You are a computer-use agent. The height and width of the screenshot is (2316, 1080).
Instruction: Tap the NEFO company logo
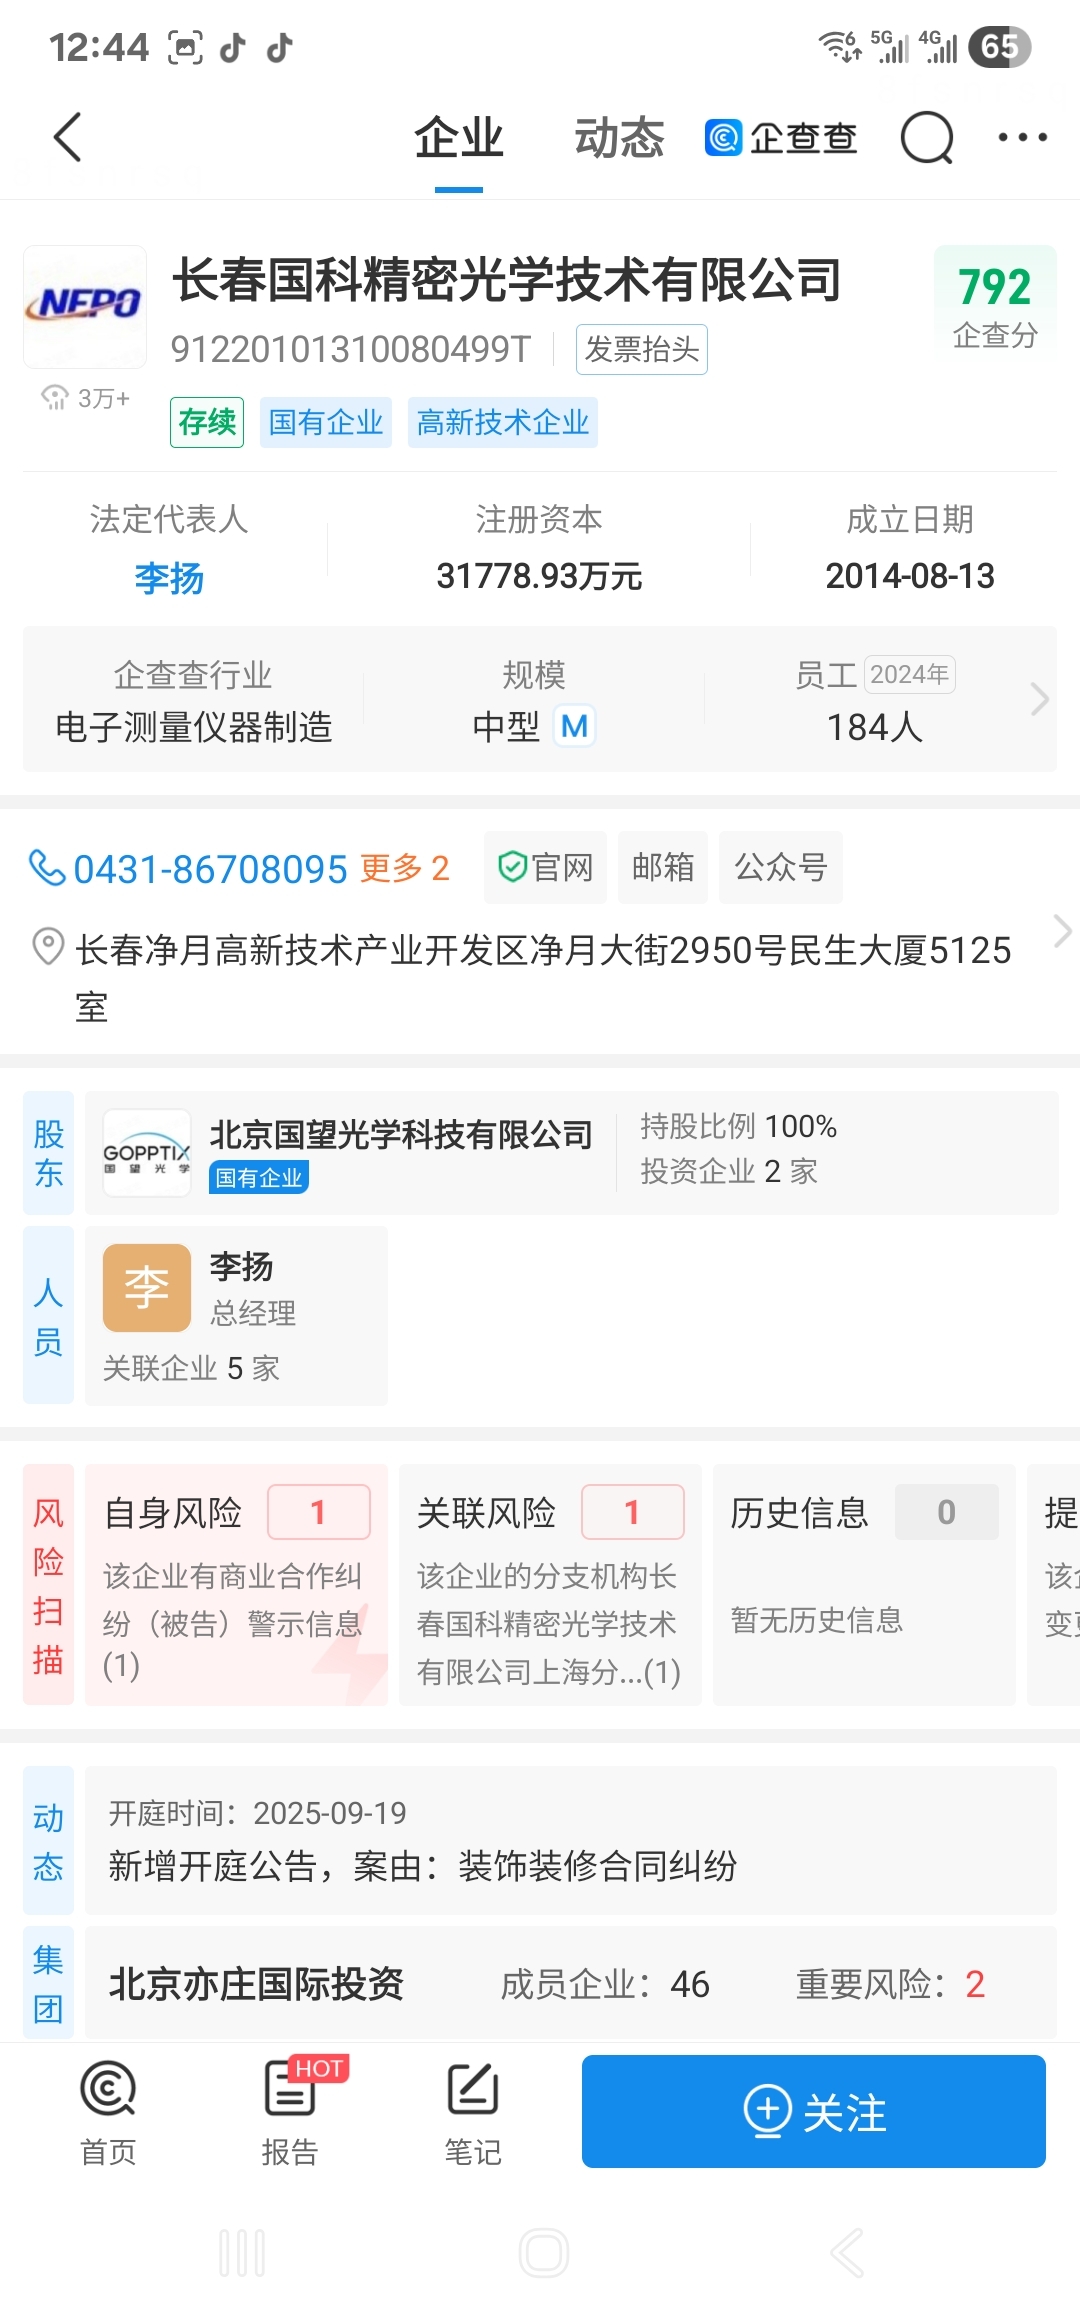pos(85,306)
